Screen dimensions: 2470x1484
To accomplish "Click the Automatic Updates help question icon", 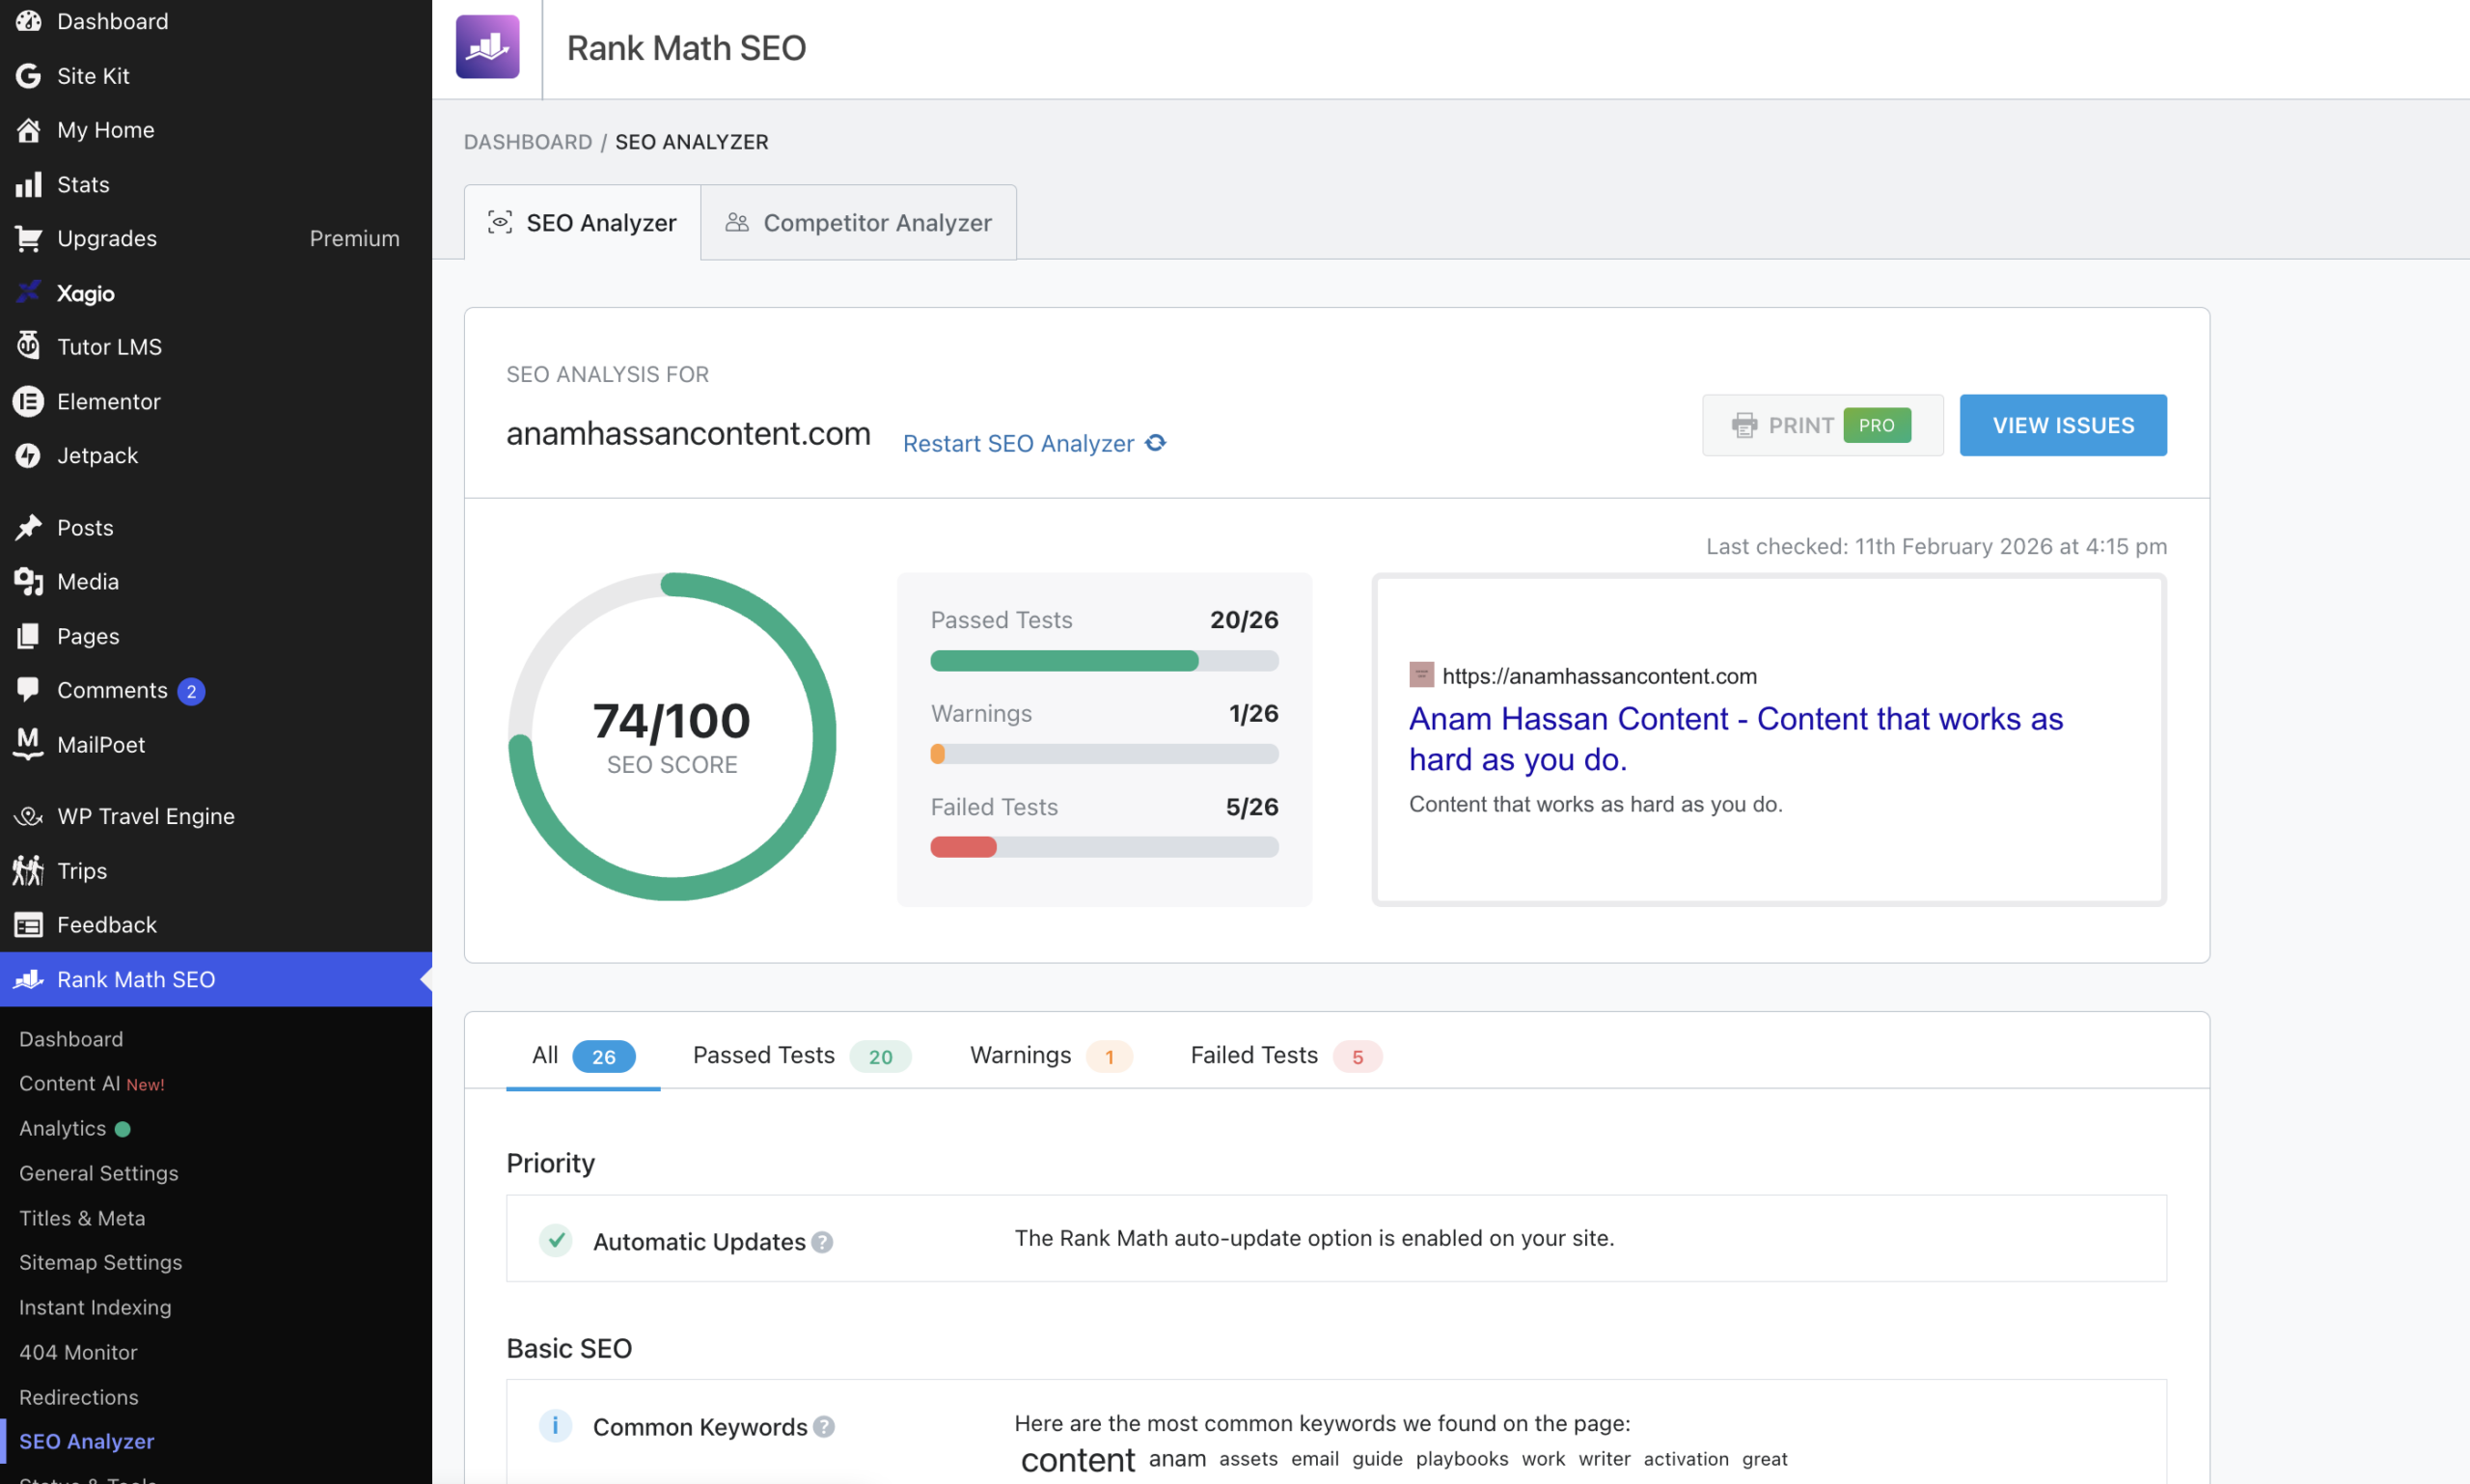I will 822,1242.
